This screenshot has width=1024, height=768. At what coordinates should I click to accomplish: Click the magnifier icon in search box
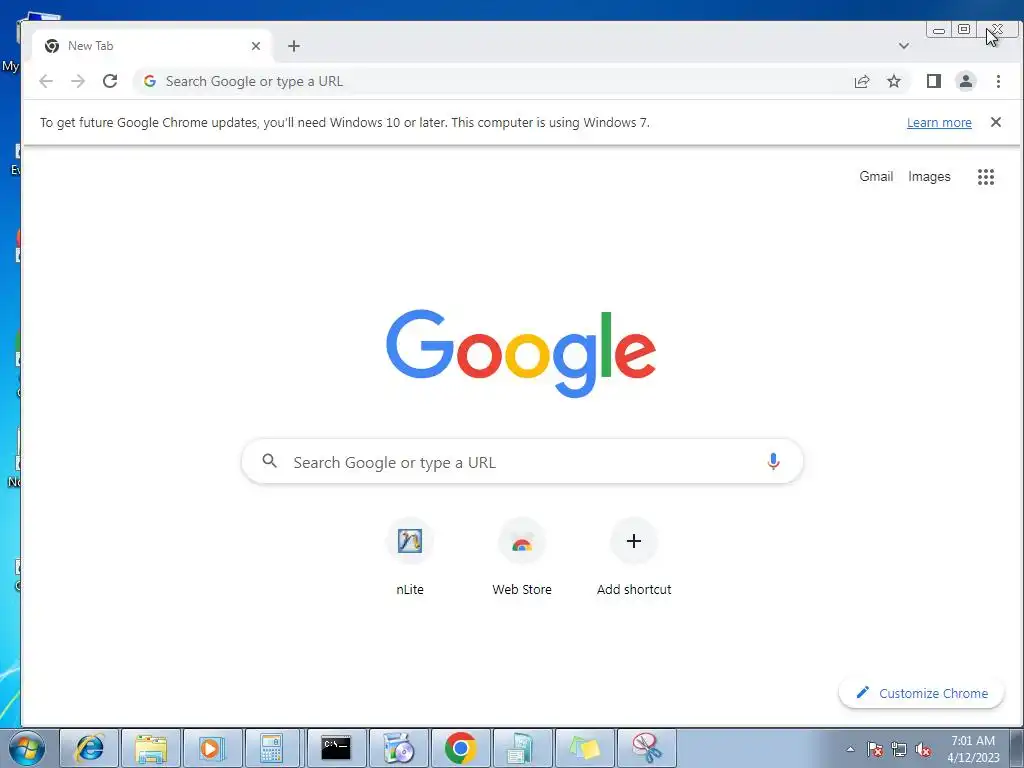click(x=270, y=461)
